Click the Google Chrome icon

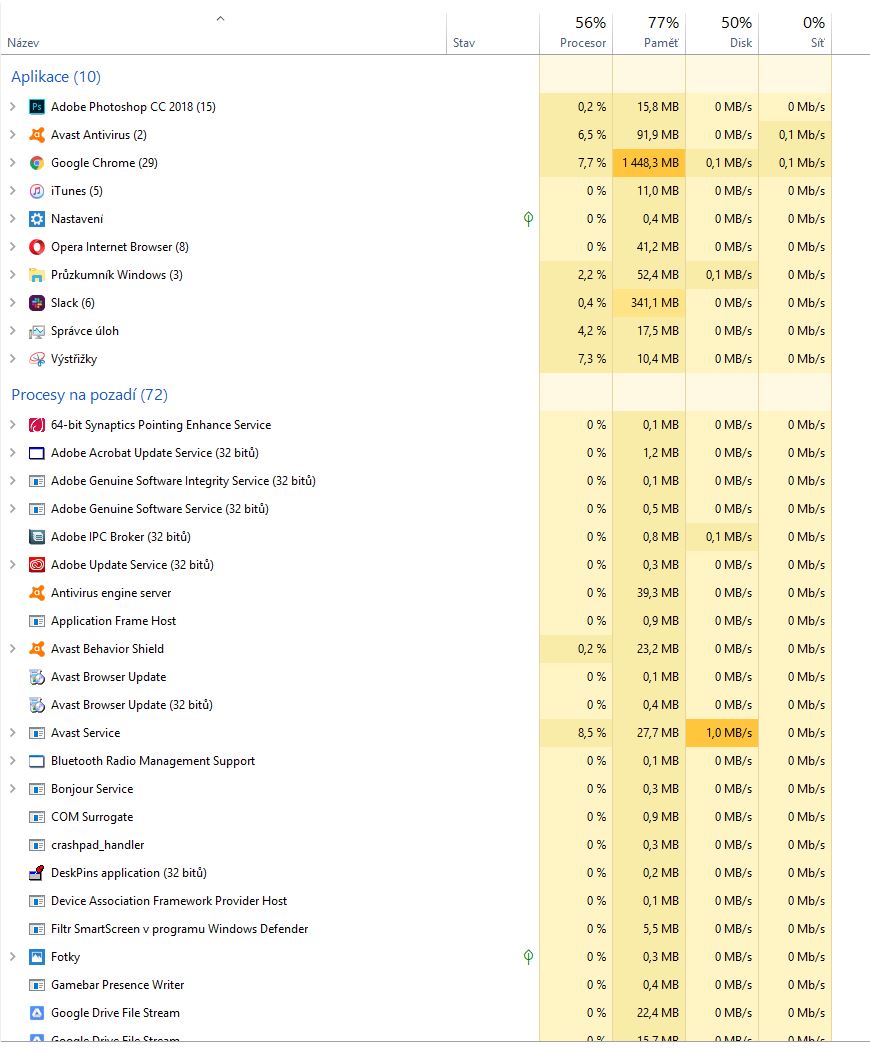(37, 163)
